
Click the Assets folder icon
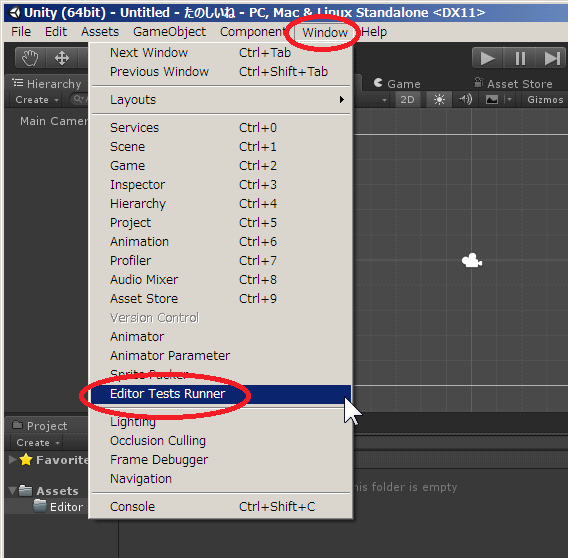point(25,490)
